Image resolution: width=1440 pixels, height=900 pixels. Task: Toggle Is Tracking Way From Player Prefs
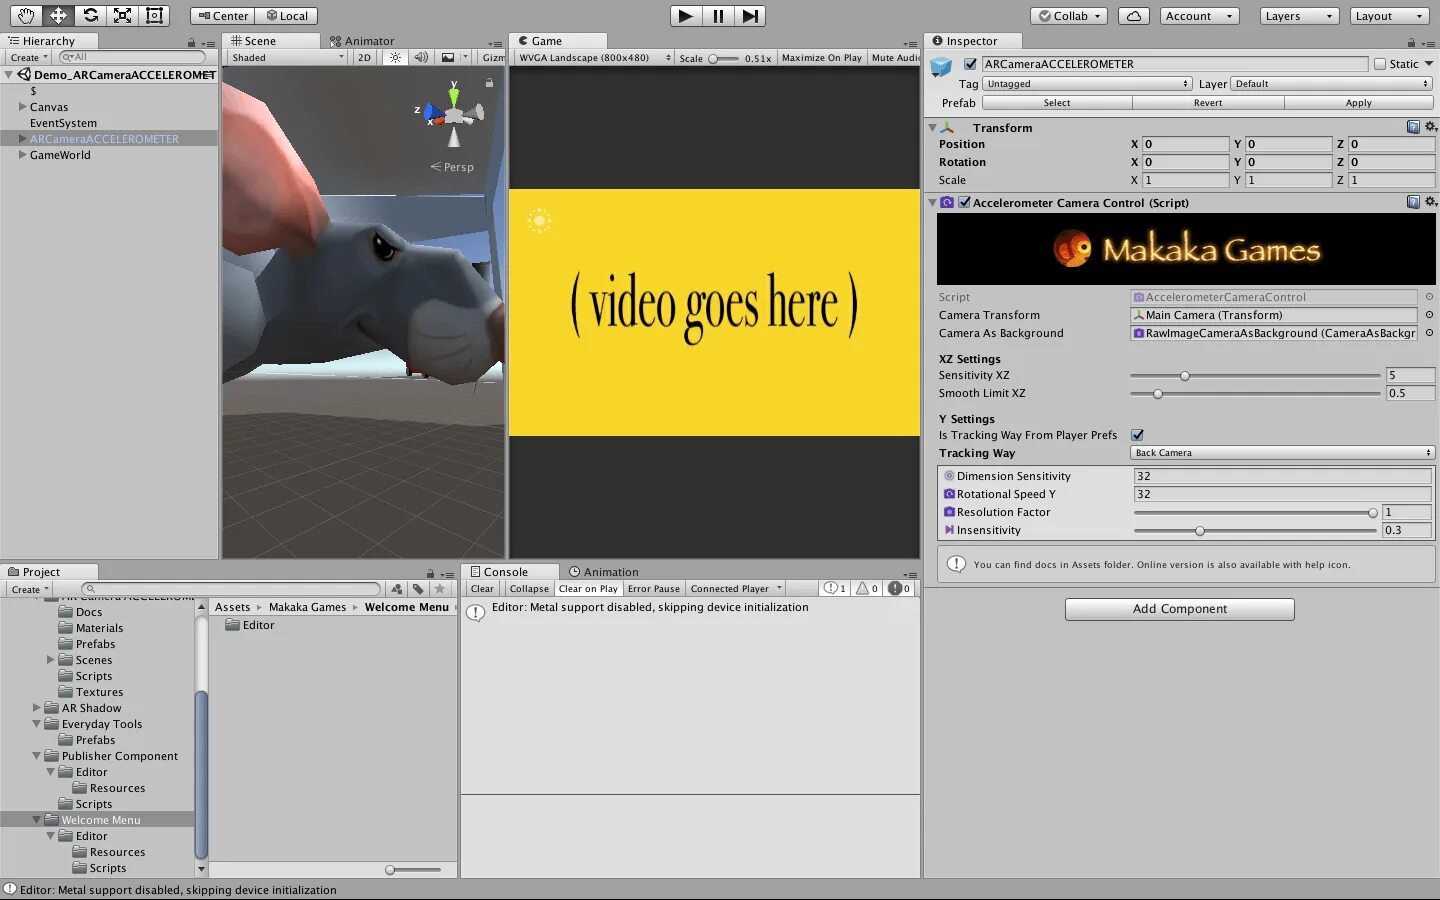1137,435
